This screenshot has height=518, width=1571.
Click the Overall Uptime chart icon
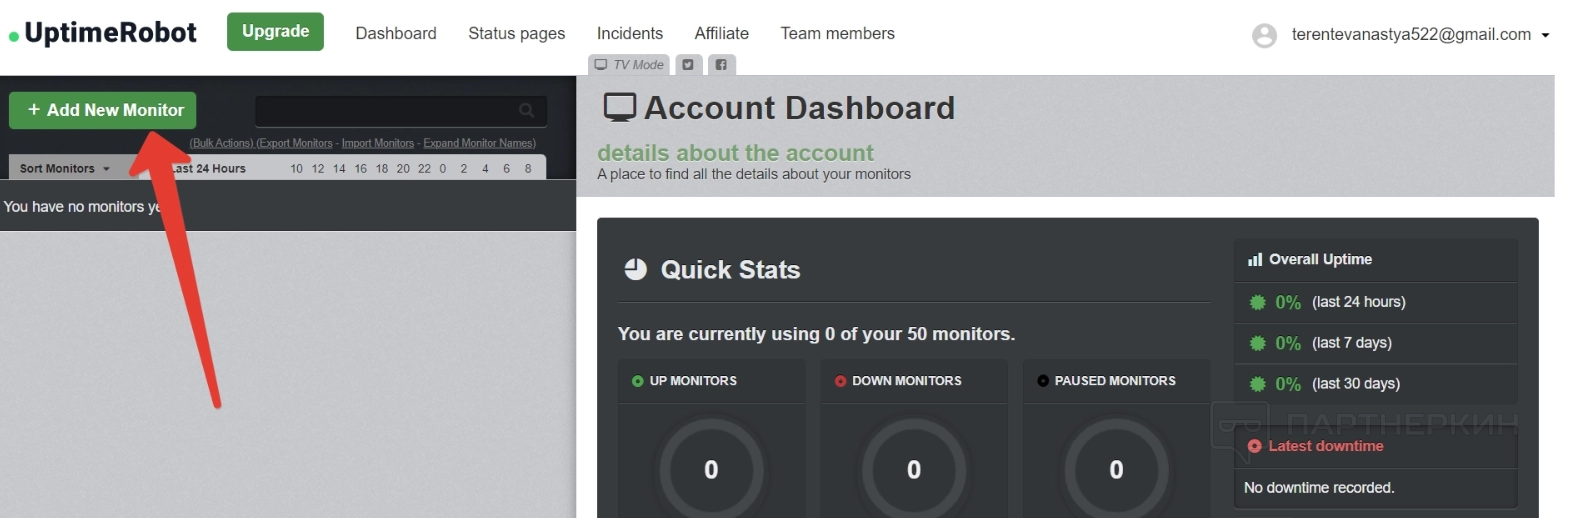pos(1255,260)
